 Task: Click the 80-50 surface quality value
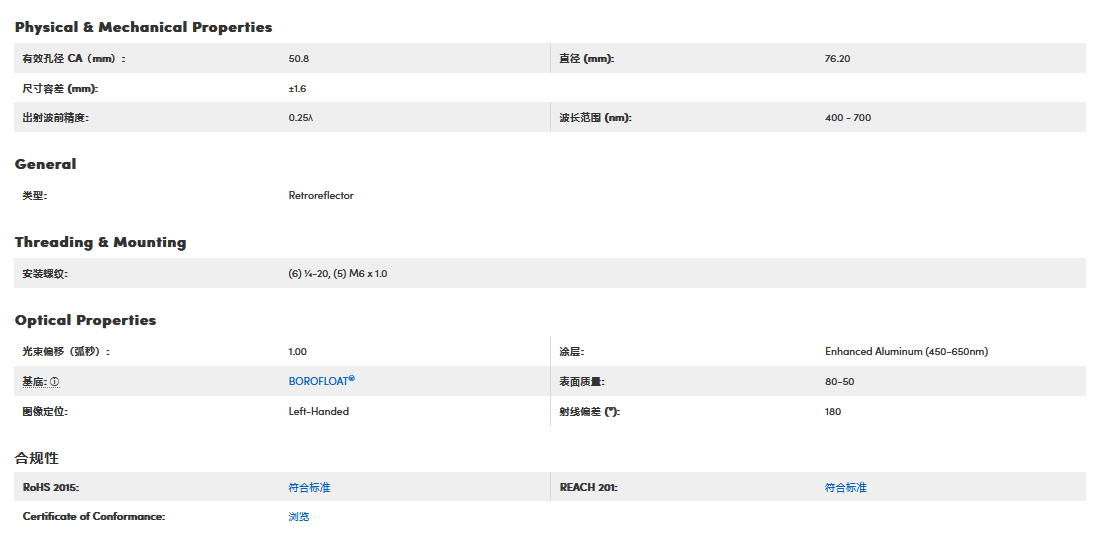[x=839, y=382]
